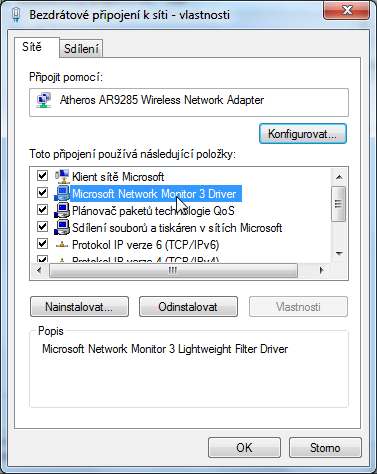Select Sdílení souborů a tiskáren list item
The image size is (377, 474).
[x=177, y=228]
